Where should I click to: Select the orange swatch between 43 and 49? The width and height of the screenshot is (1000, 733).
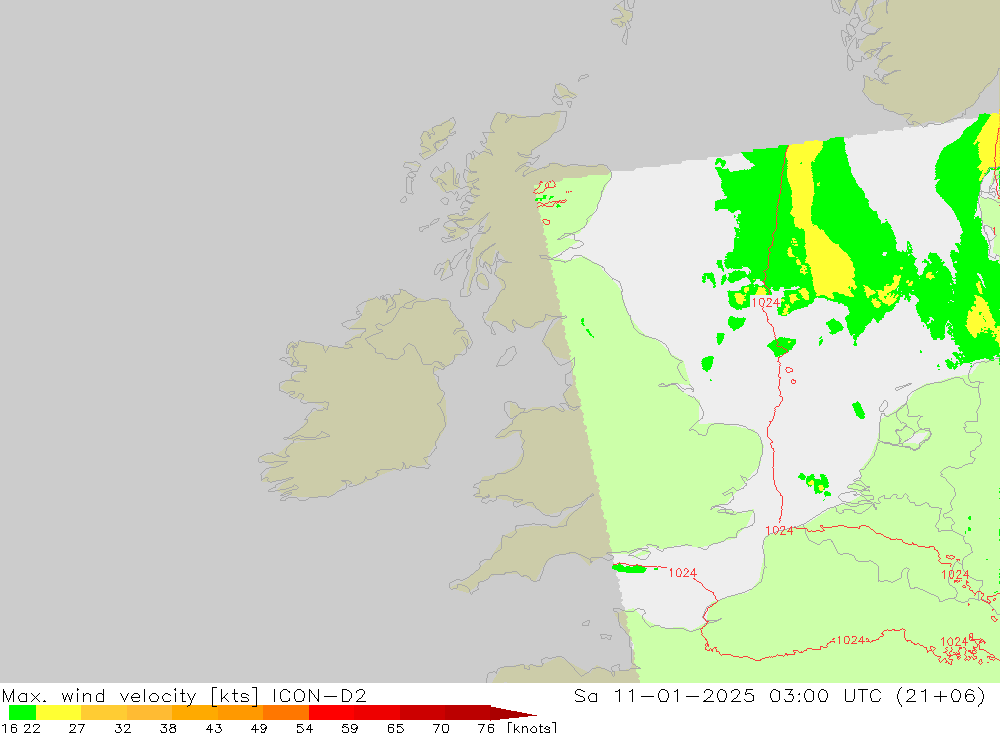240,713
